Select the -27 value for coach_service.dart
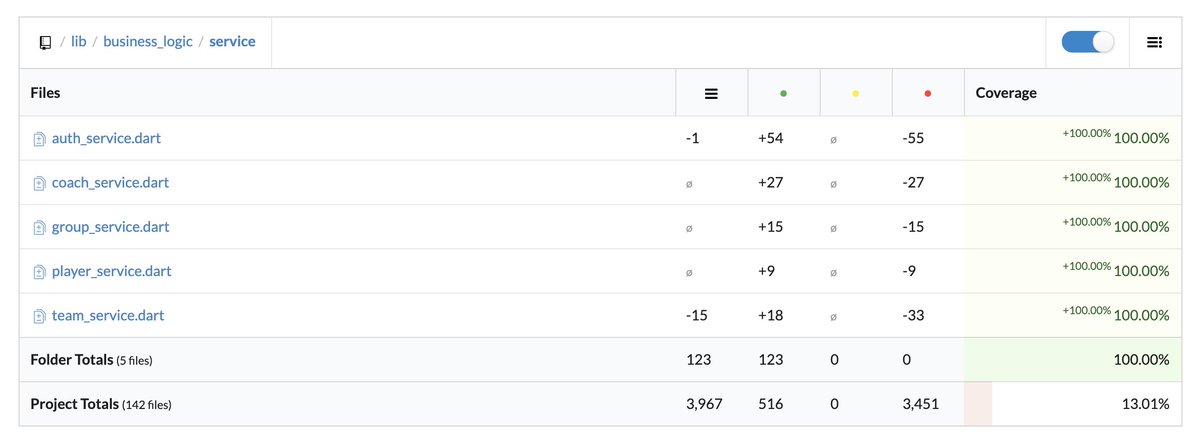This screenshot has height=443, width=1200. click(914, 183)
